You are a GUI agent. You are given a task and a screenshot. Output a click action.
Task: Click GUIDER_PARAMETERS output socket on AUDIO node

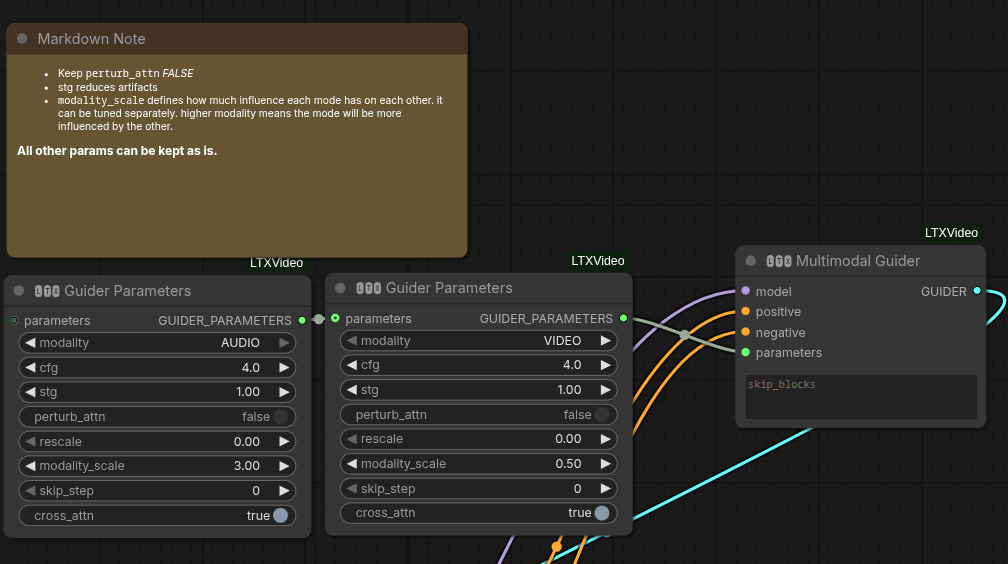[x=302, y=320]
